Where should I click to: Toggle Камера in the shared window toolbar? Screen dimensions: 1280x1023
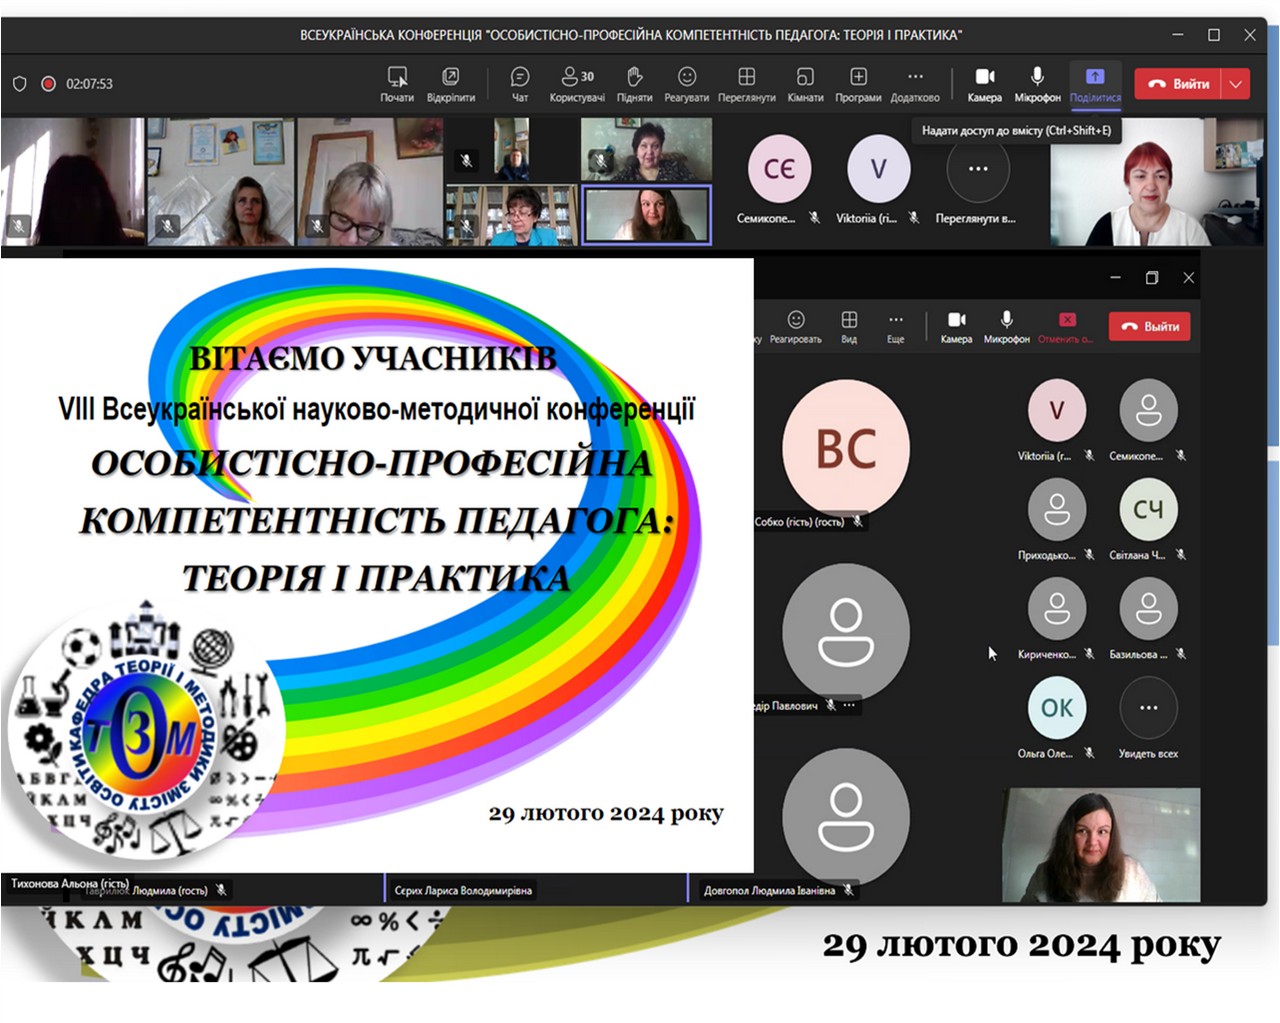point(957,327)
